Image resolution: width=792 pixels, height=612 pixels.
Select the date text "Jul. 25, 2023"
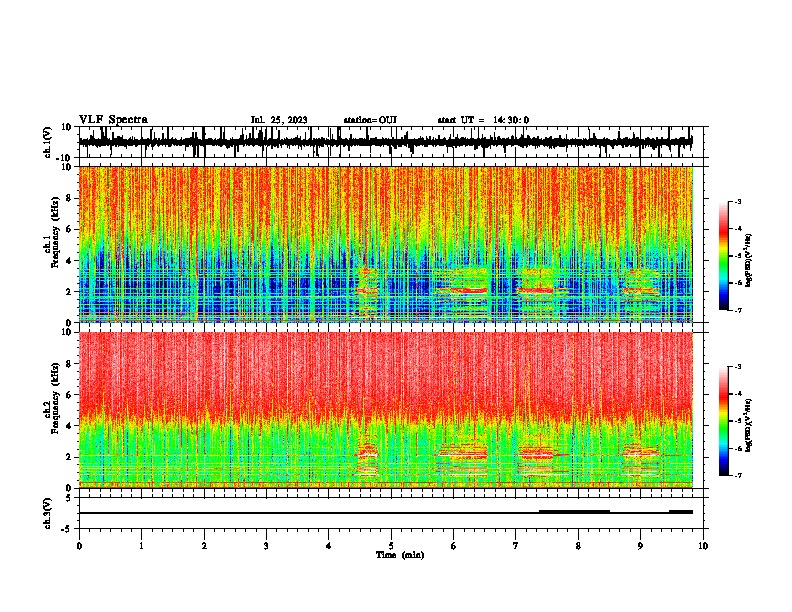coord(279,120)
